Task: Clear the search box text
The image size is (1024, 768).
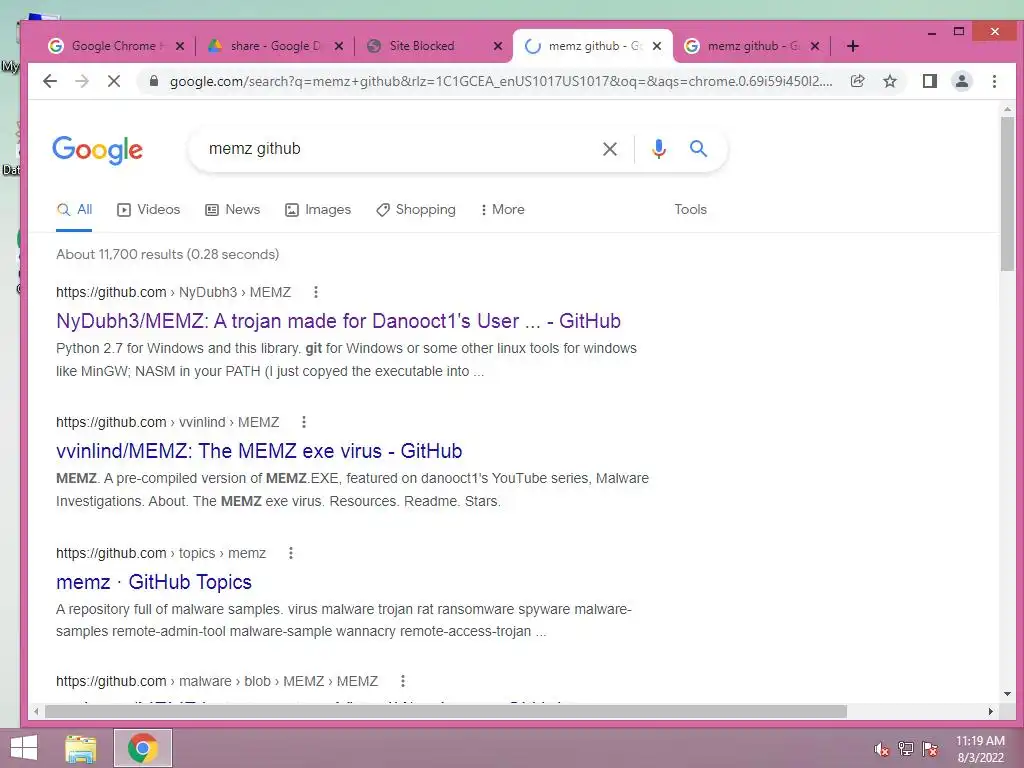Action: pyautogui.click(x=609, y=149)
